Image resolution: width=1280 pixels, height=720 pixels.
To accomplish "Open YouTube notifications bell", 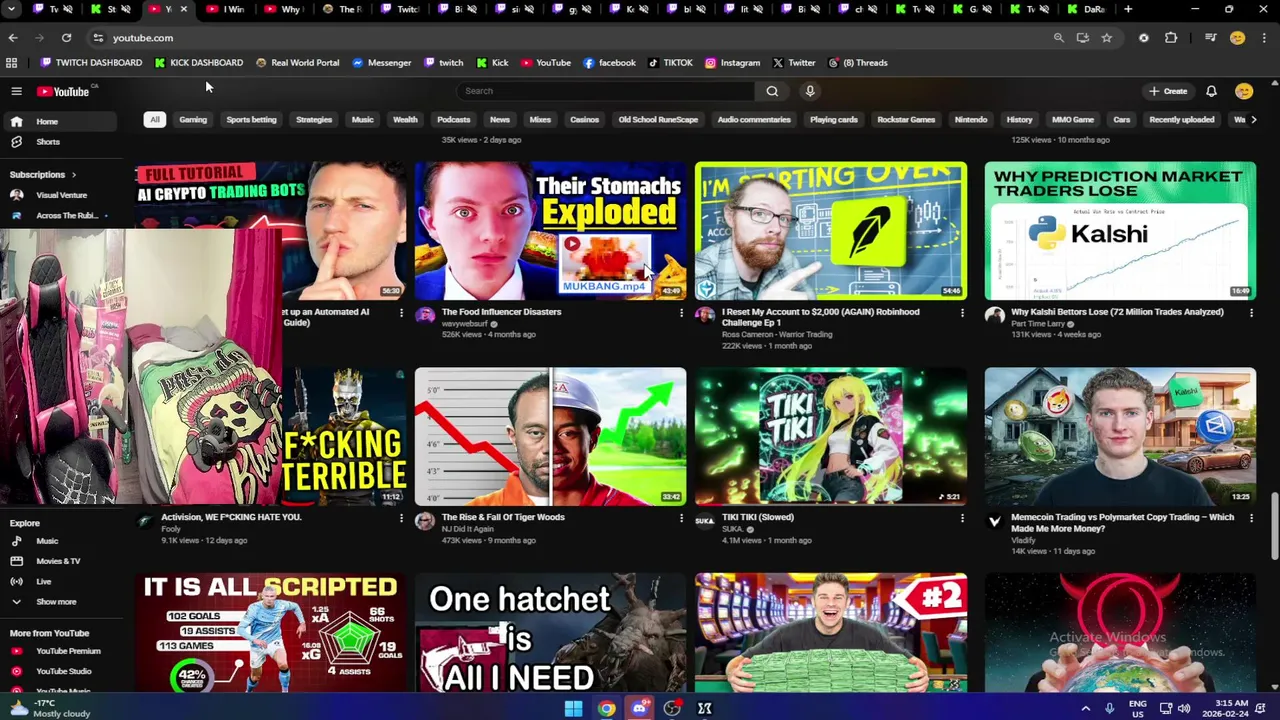I will (1211, 91).
